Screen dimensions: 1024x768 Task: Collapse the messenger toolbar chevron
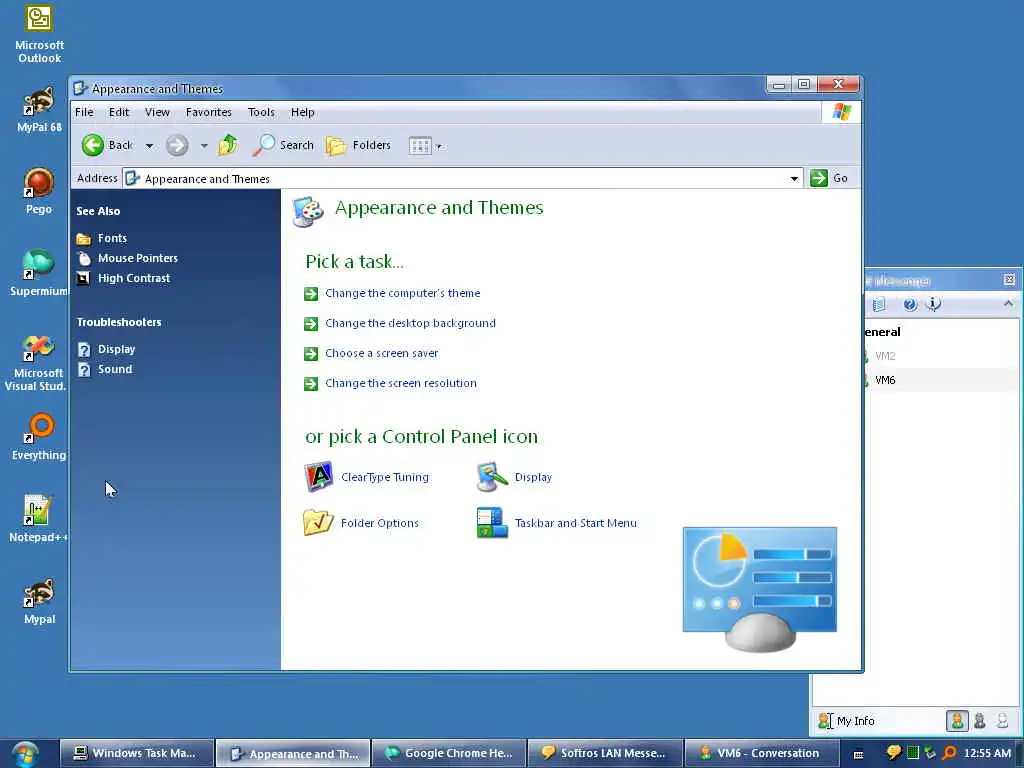1008,304
